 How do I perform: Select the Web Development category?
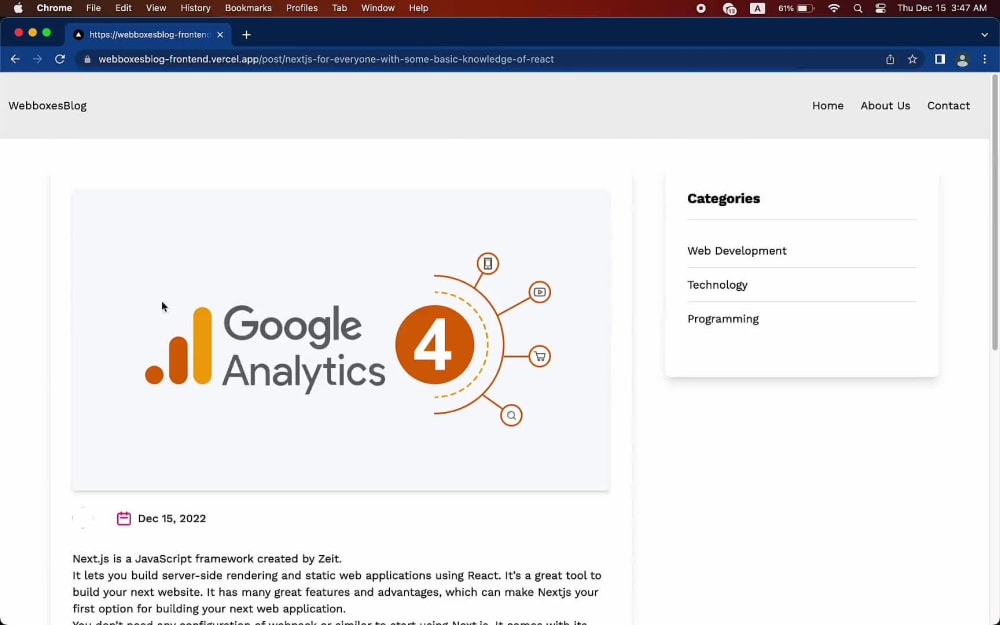coord(737,251)
